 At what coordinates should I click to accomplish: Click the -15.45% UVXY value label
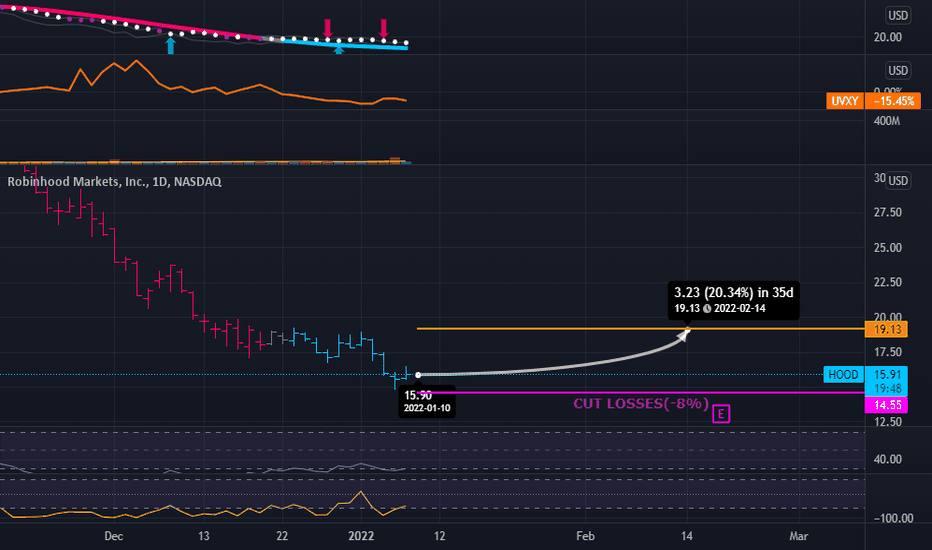893,101
